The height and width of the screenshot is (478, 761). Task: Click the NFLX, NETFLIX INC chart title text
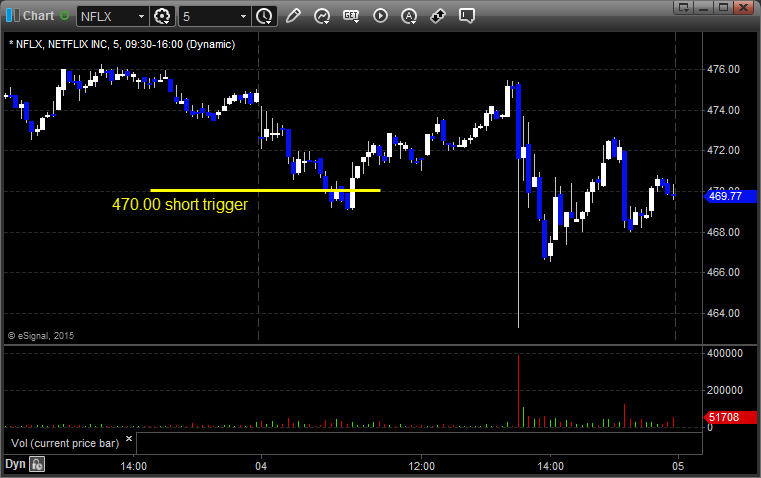point(122,44)
